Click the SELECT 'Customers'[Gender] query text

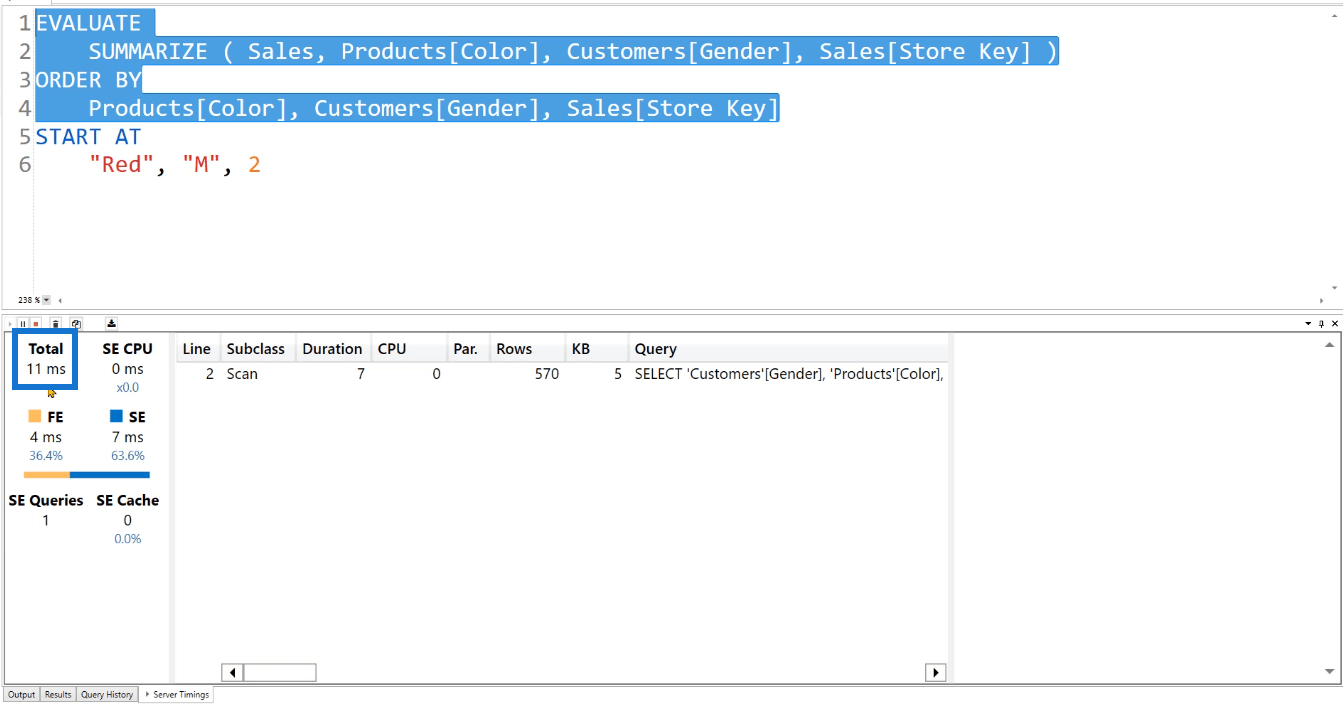[789, 374]
